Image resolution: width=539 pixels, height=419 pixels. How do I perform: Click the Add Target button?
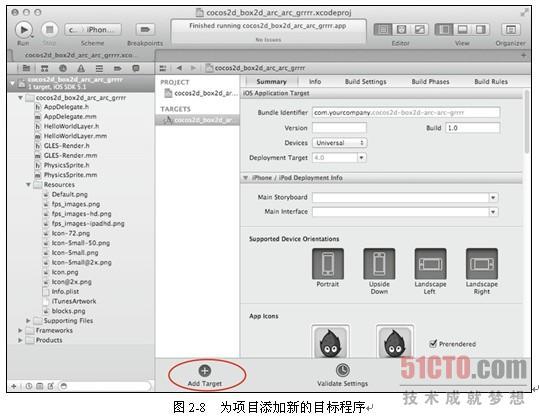coord(205,376)
